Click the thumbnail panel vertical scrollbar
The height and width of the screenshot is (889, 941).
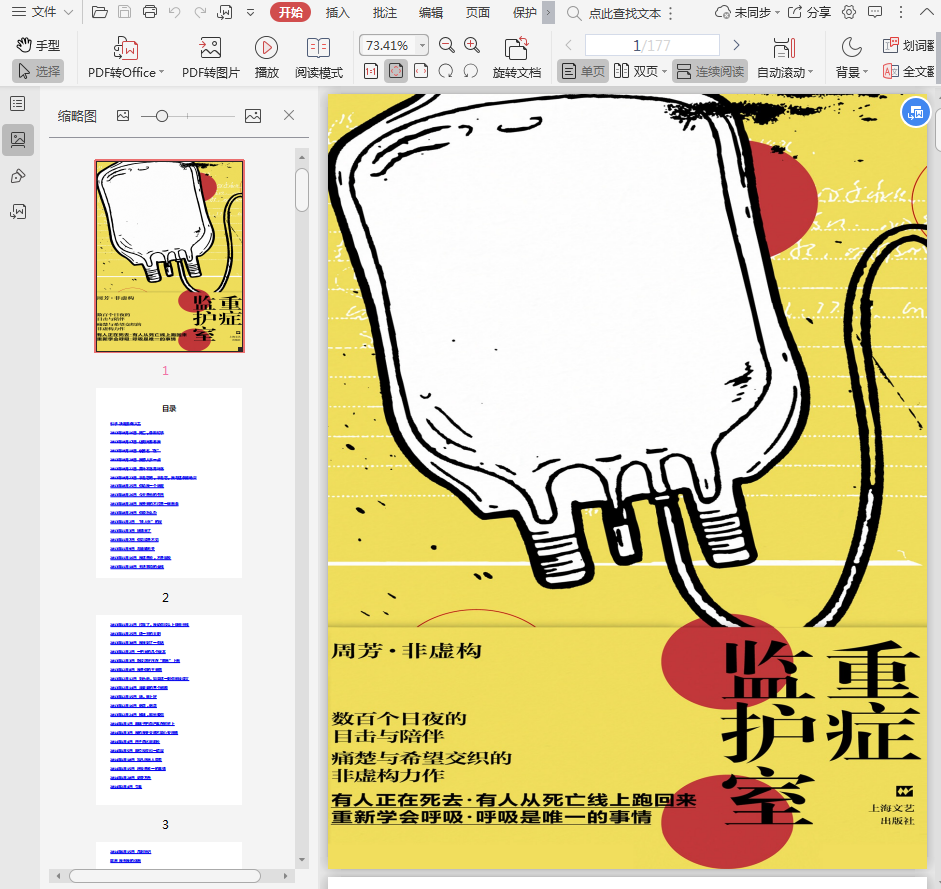click(x=302, y=189)
